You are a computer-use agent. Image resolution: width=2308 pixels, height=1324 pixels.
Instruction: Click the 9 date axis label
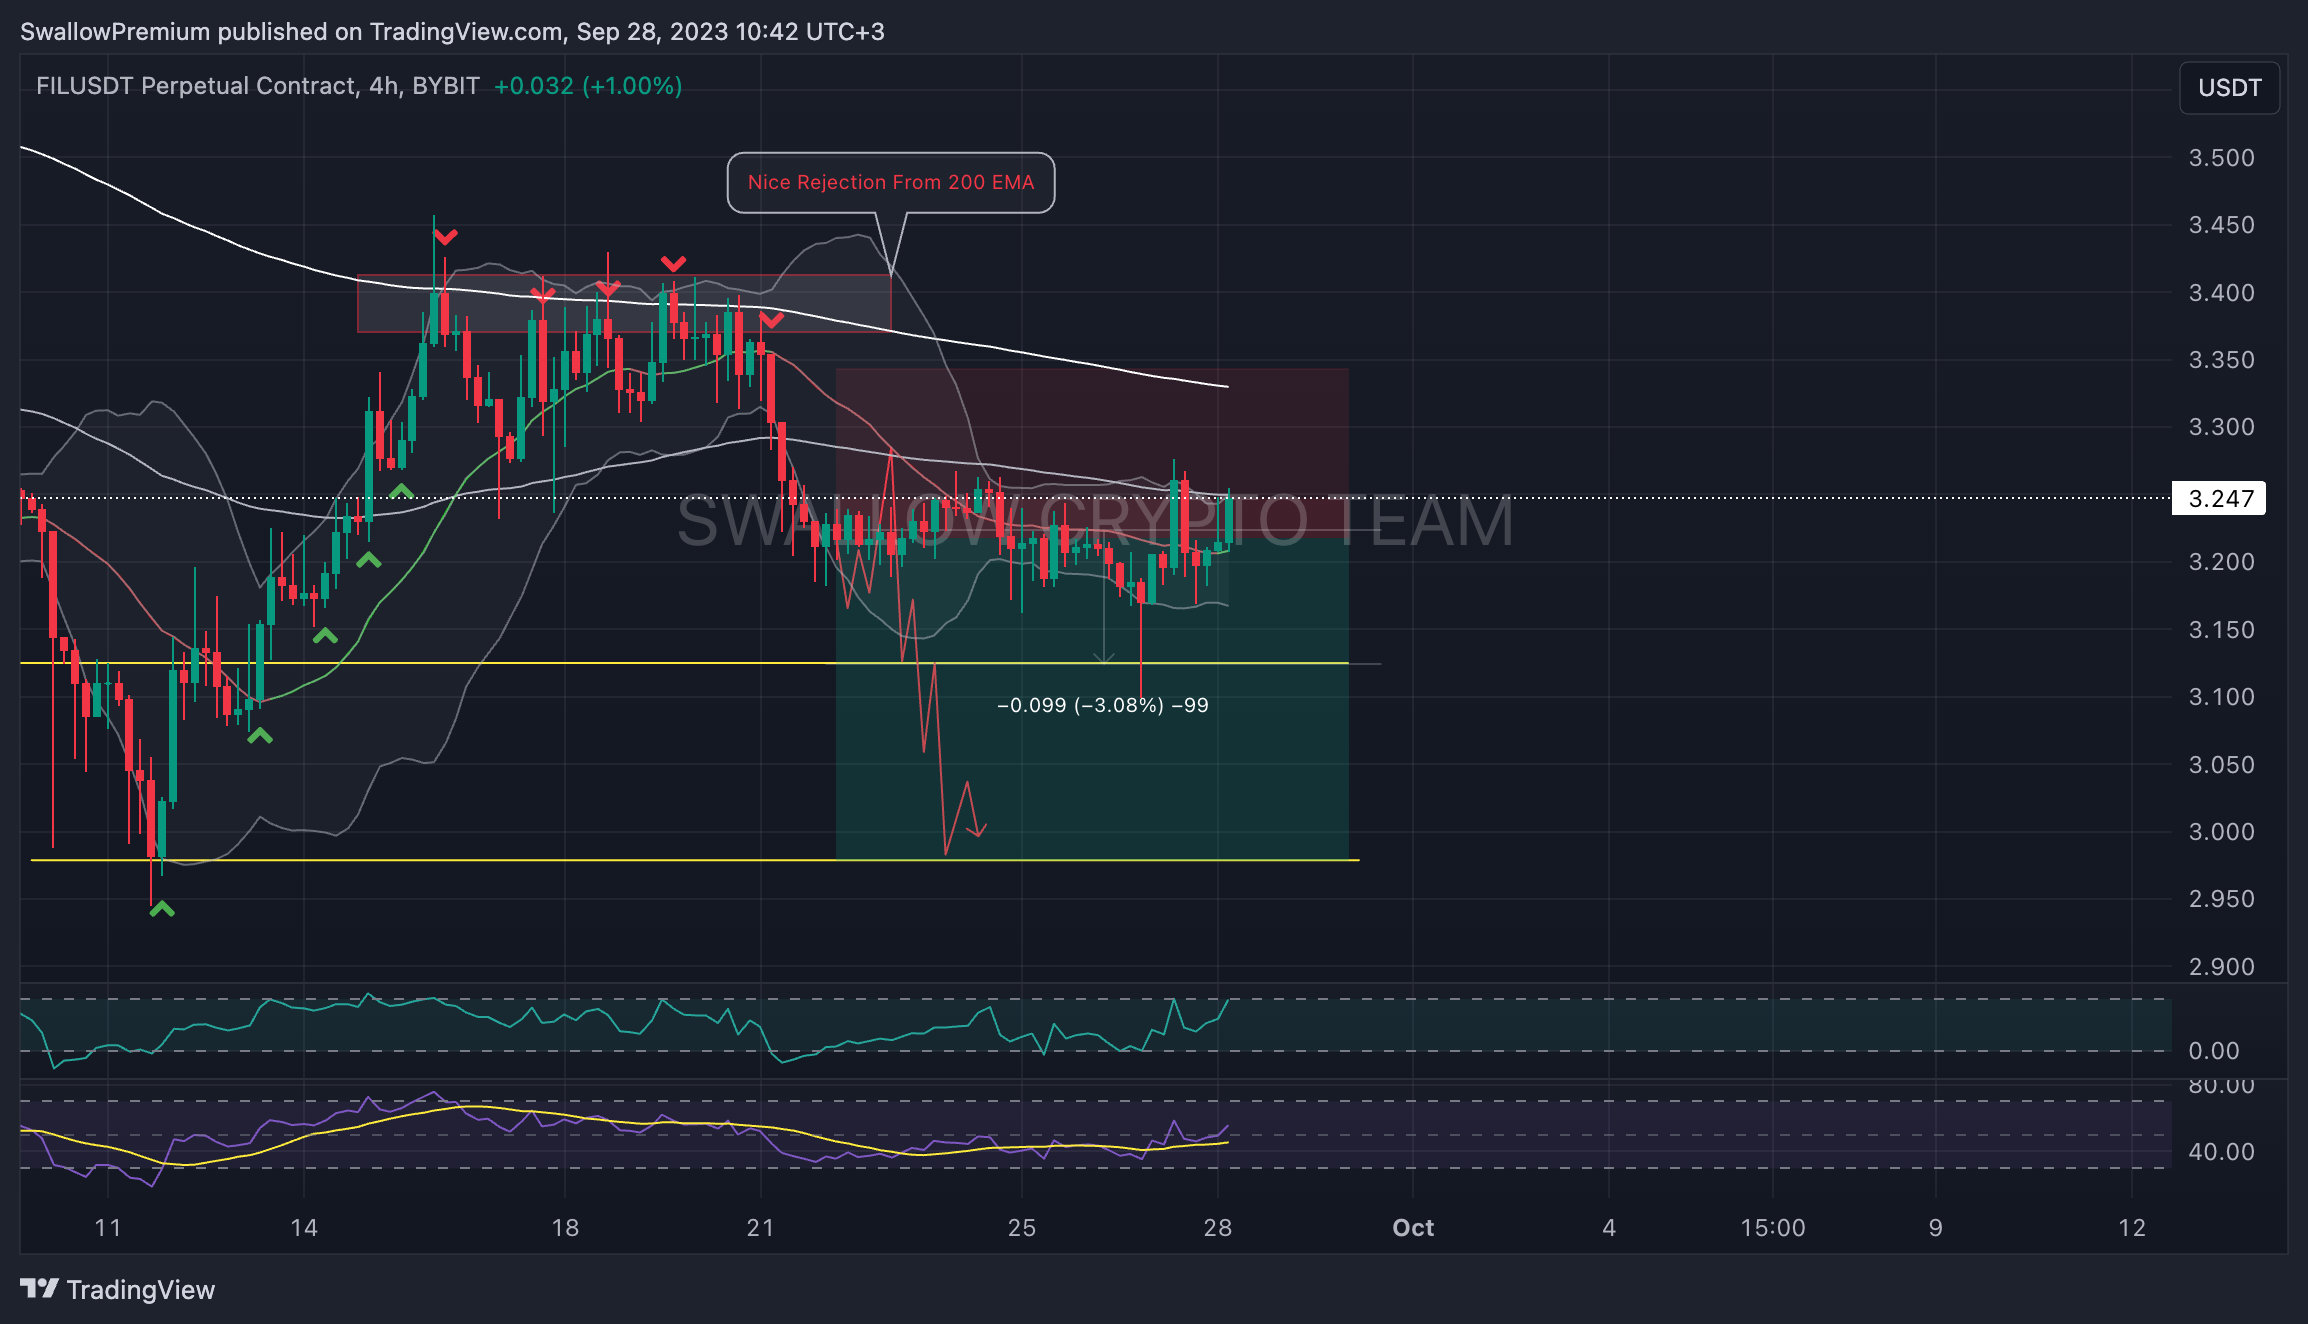(x=1936, y=1228)
